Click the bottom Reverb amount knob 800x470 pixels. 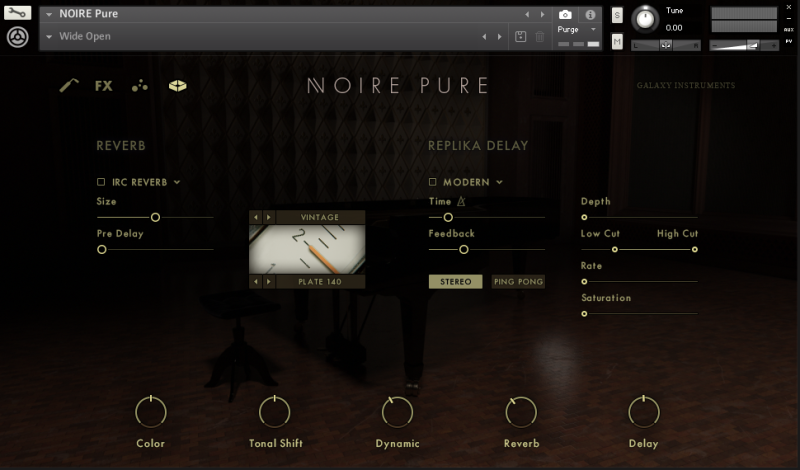click(x=521, y=412)
